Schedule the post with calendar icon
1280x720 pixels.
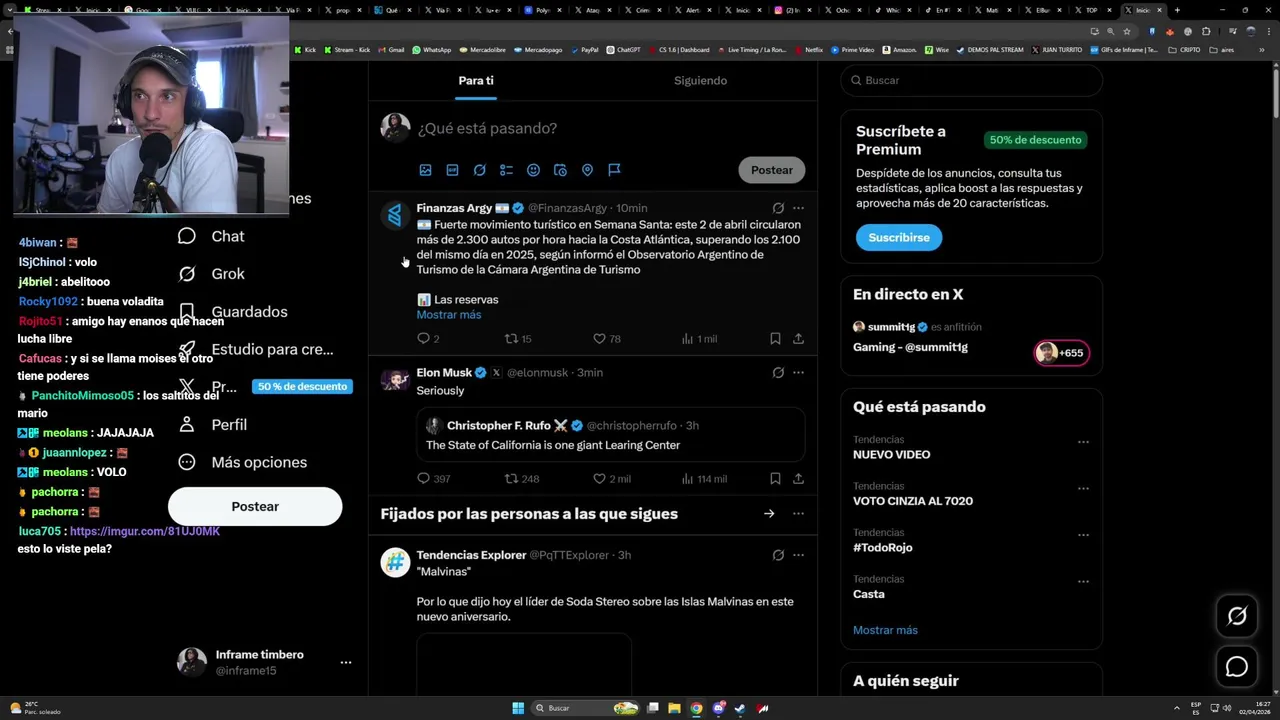pos(560,170)
